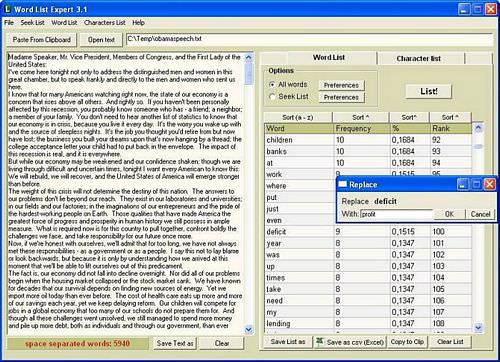Select the Seek List radio option
500x362 pixels.
coord(272,97)
